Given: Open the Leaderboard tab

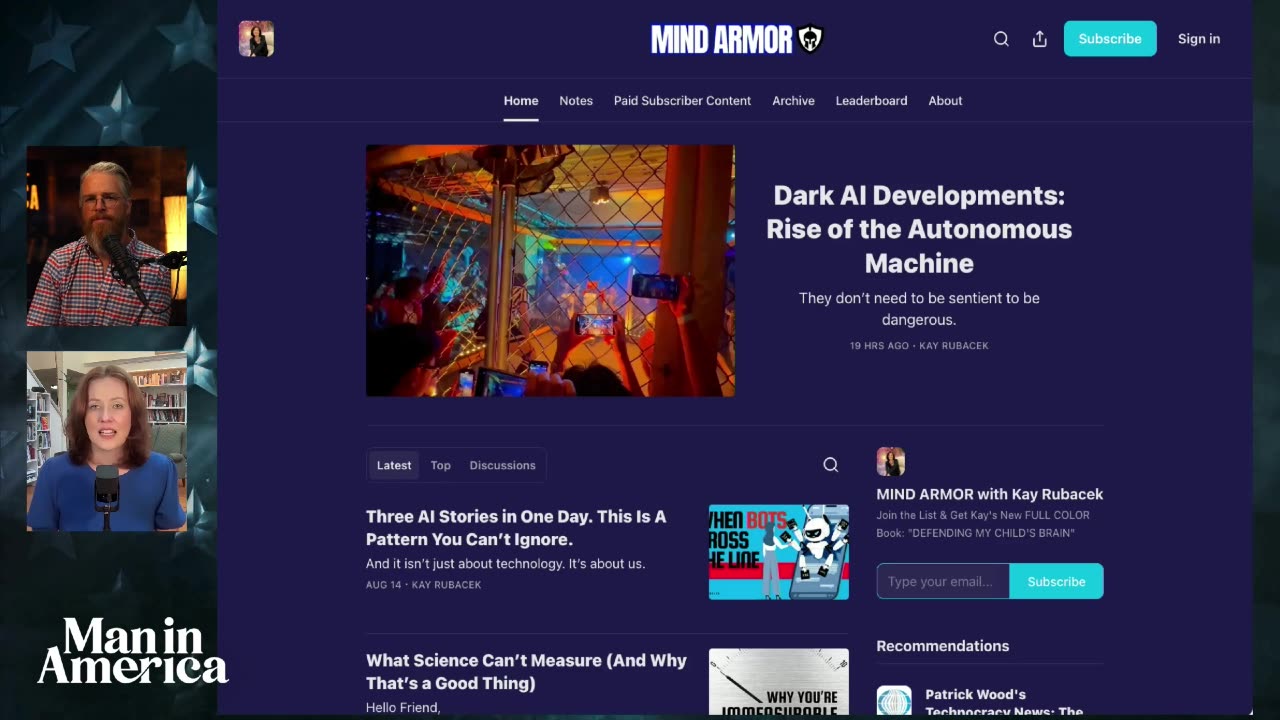Looking at the screenshot, I should [871, 101].
